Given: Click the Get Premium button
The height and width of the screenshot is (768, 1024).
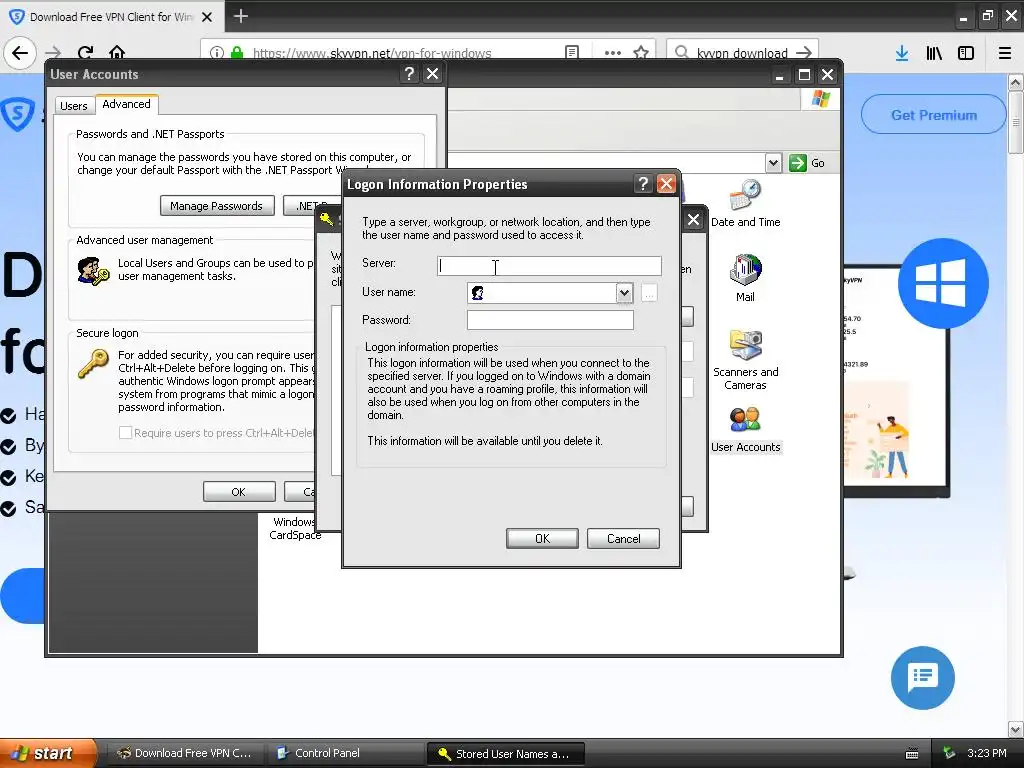Looking at the screenshot, I should 934,115.
